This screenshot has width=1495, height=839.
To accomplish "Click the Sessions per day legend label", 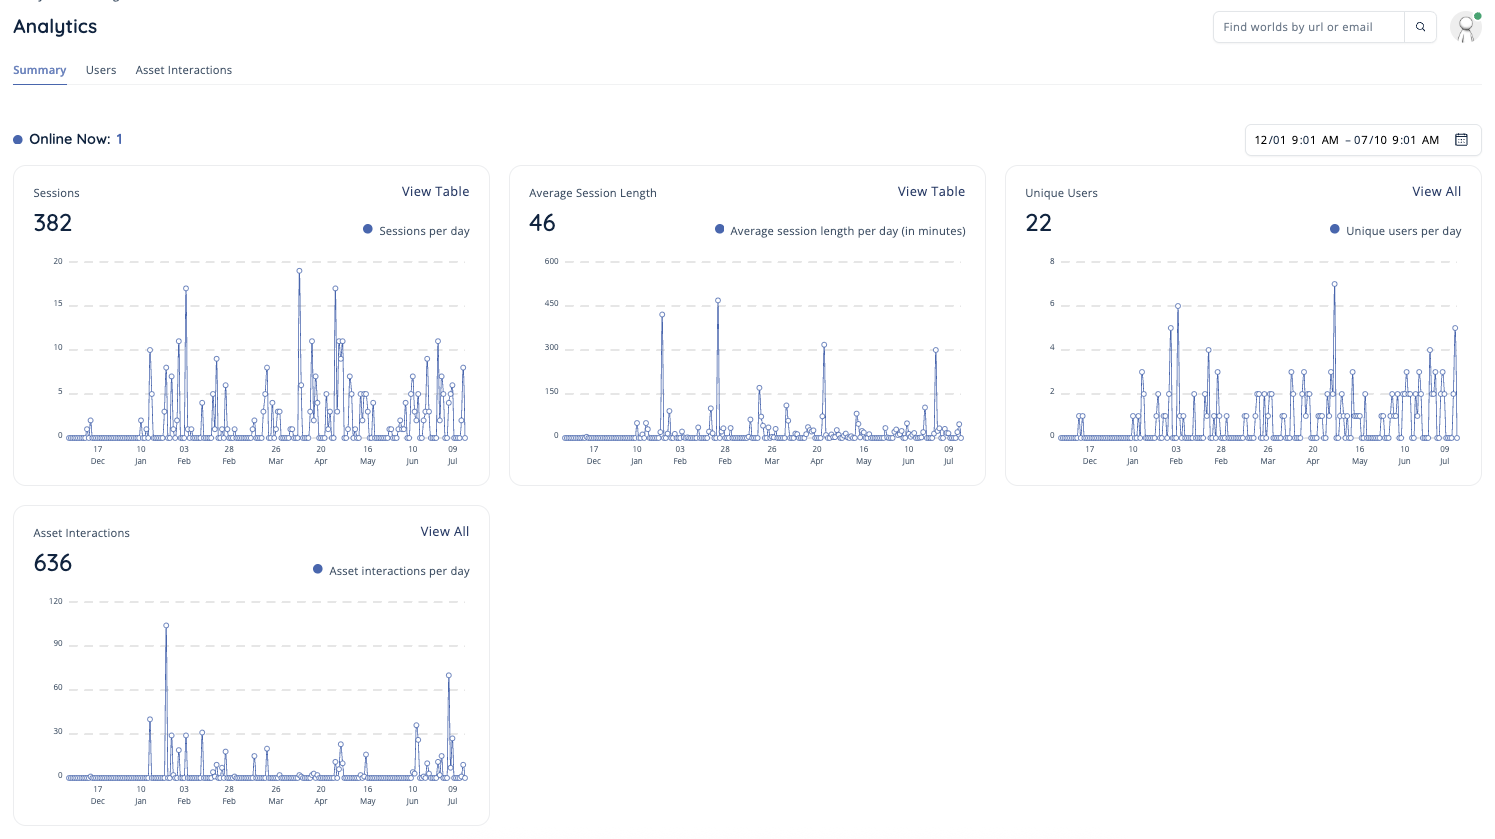I will [424, 231].
